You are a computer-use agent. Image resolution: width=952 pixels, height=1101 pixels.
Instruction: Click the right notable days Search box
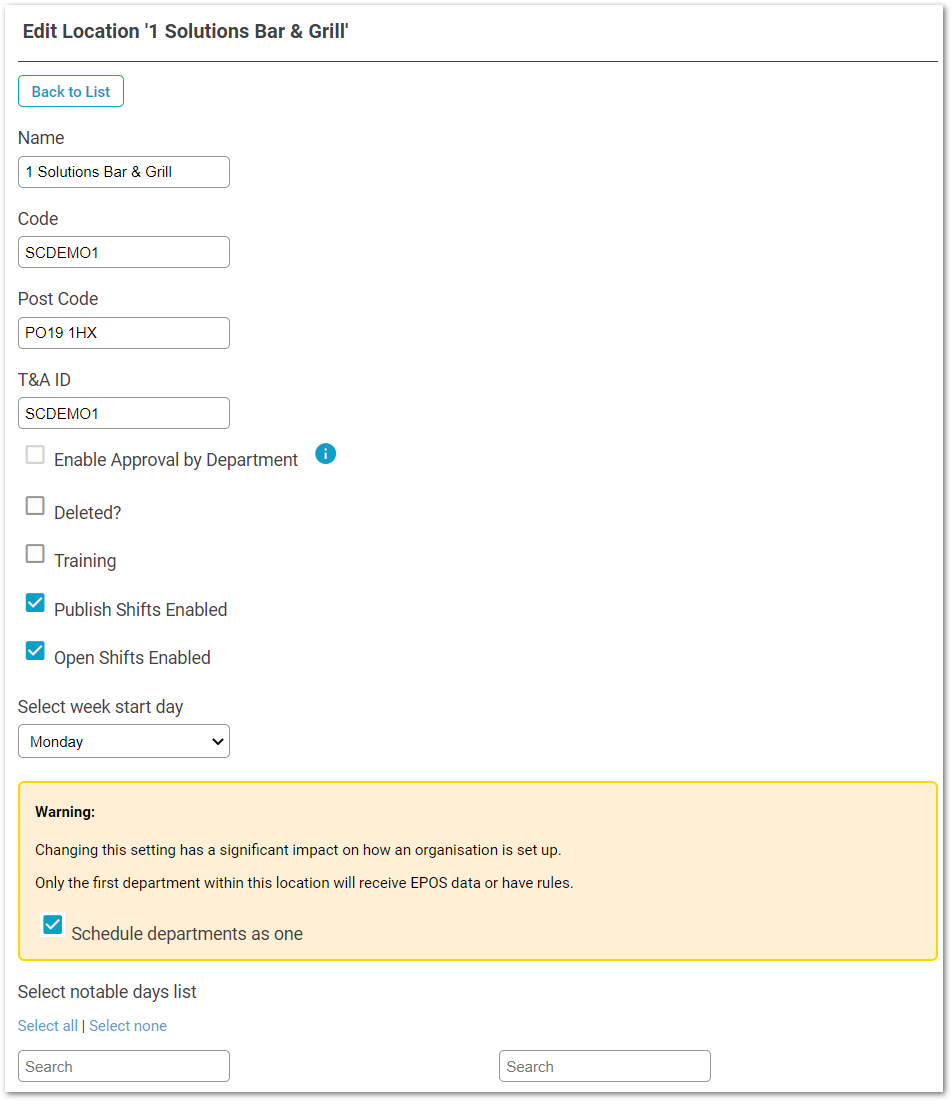tap(604, 1066)
